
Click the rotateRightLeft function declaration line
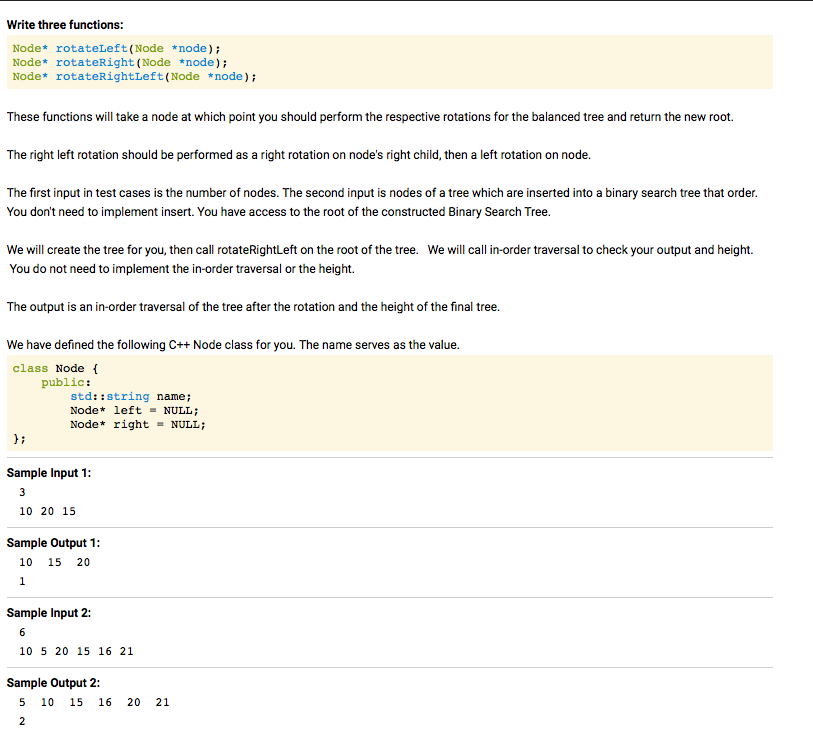pos(135,76)
